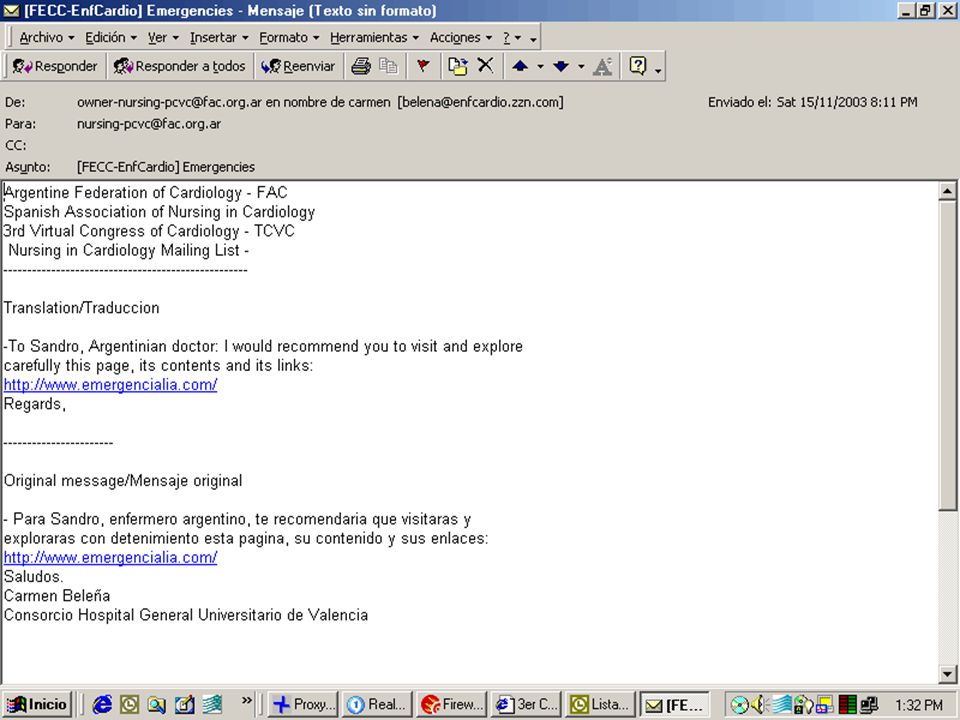Open dropdown beside next item arrow

click(x=581, y=66)
